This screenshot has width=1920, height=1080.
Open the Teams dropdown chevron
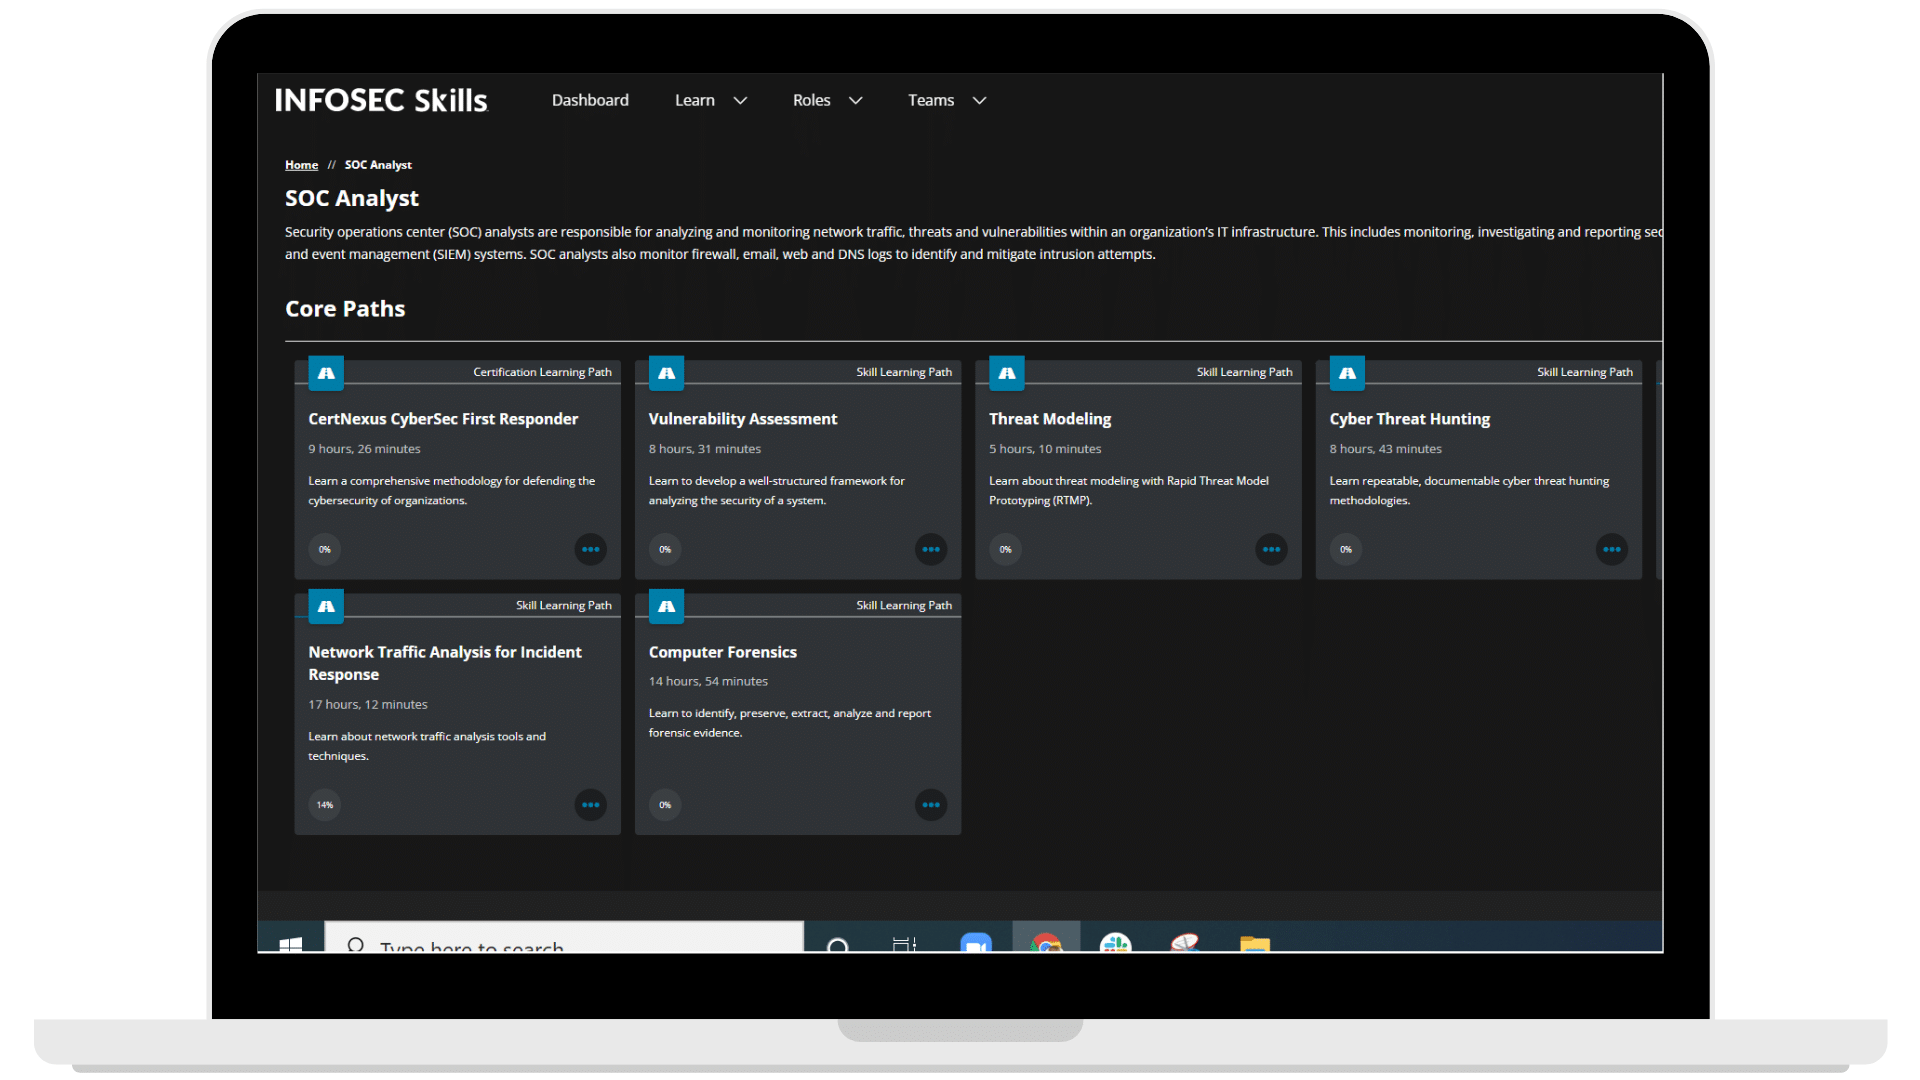click(979, 100)
